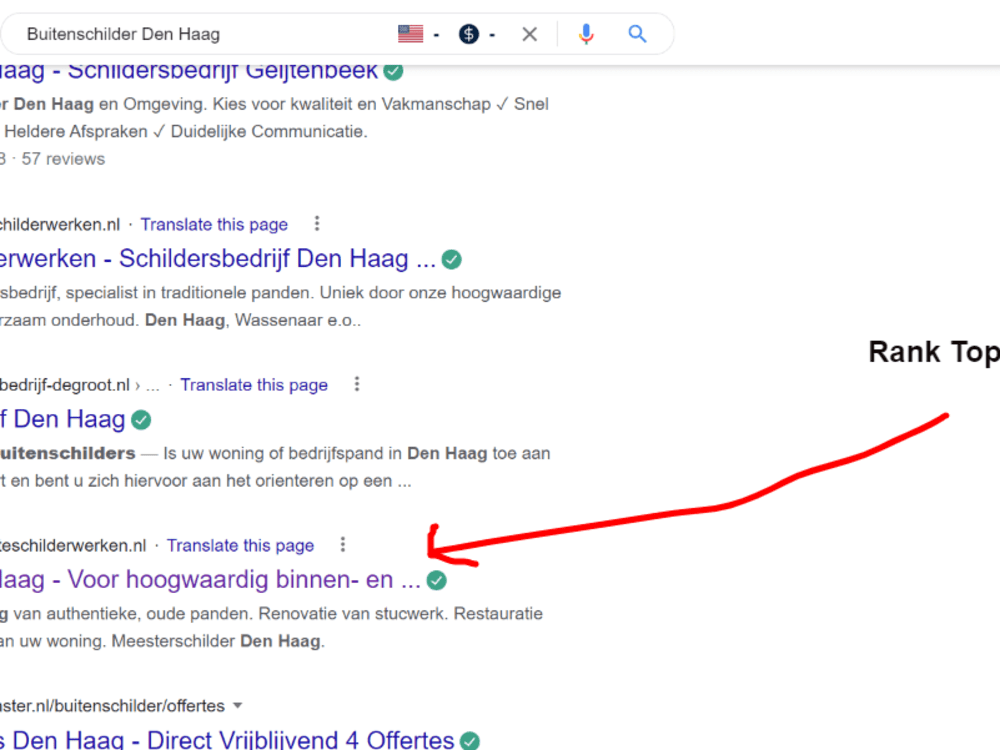Open the 'f Den Haag' degroot result title
The width and height of the screenshot is (1000, 750).
(62, 420)
